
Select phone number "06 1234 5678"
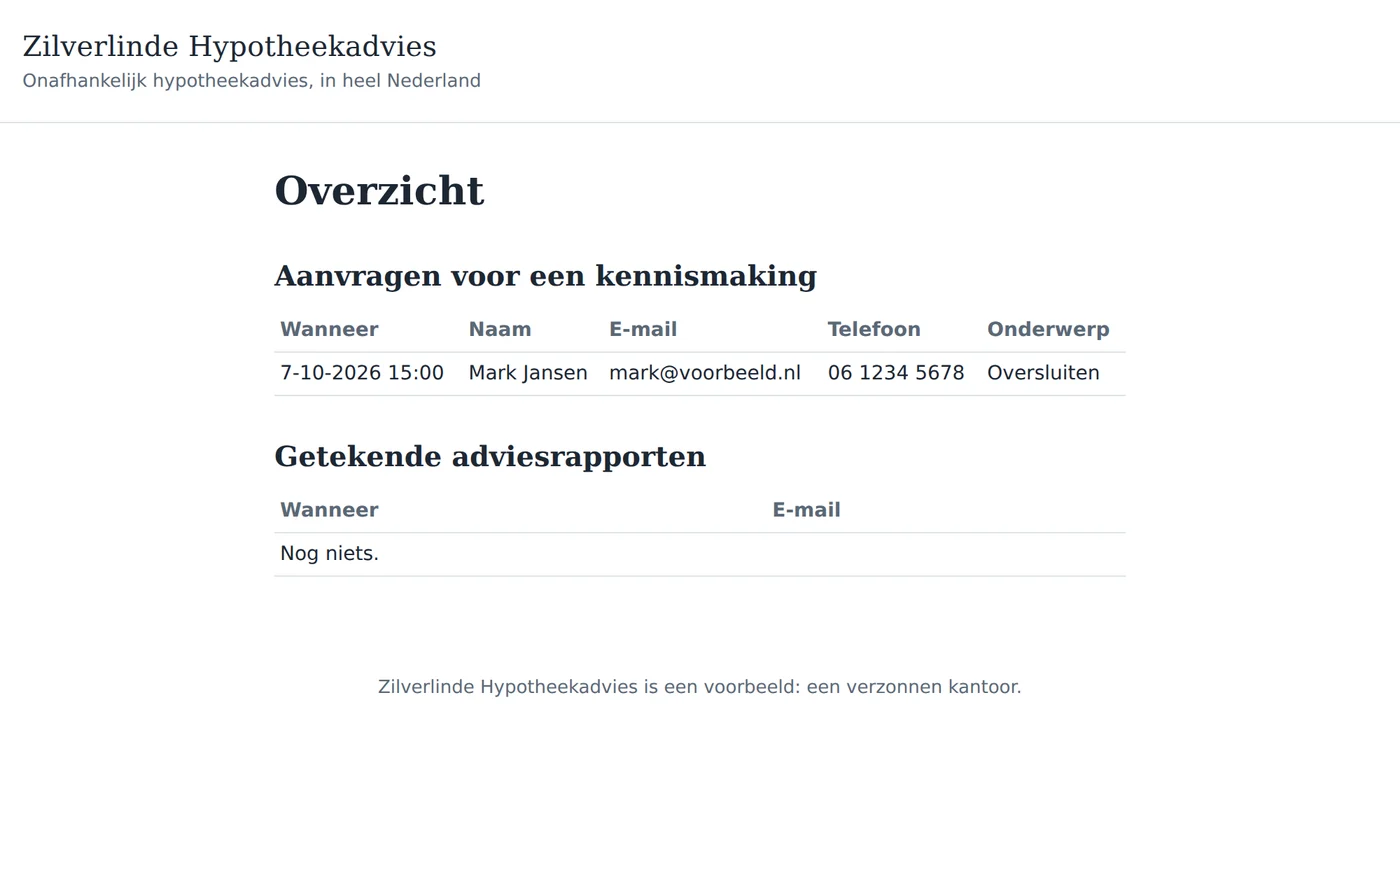click(896, 373)
